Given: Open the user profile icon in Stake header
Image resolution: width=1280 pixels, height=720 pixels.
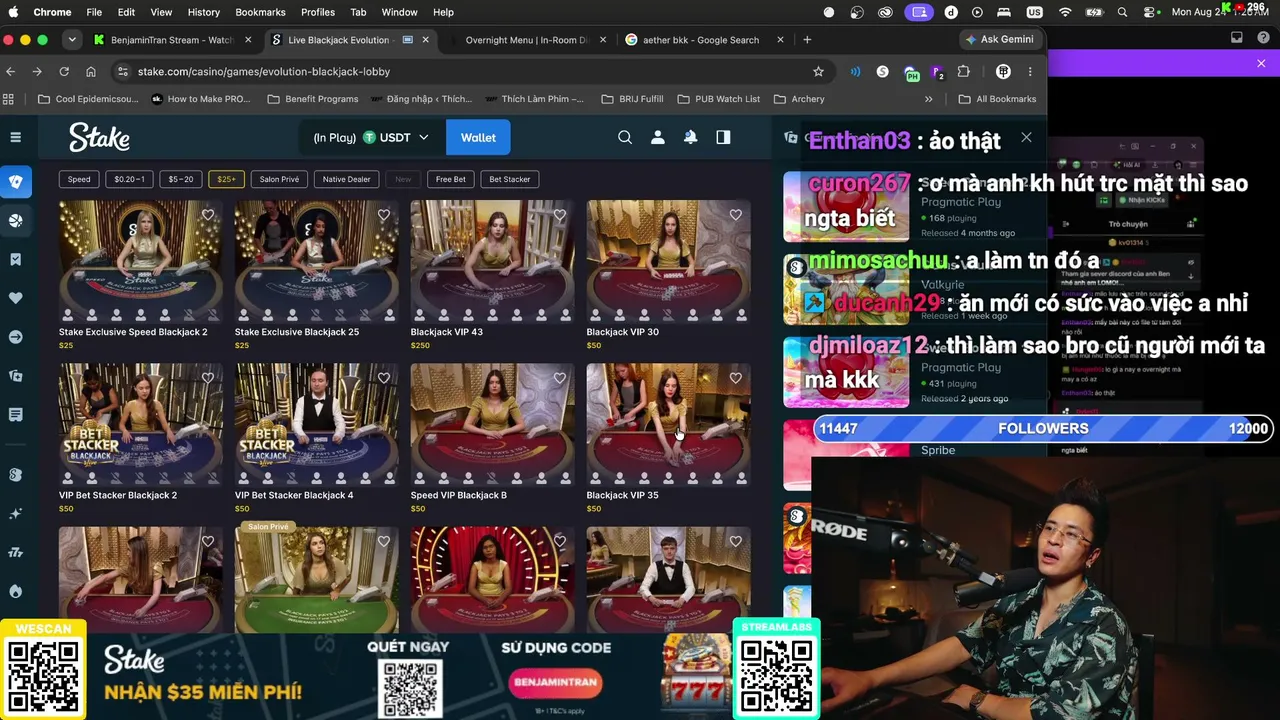Looking at the screenshot, I should coord(658,137).
